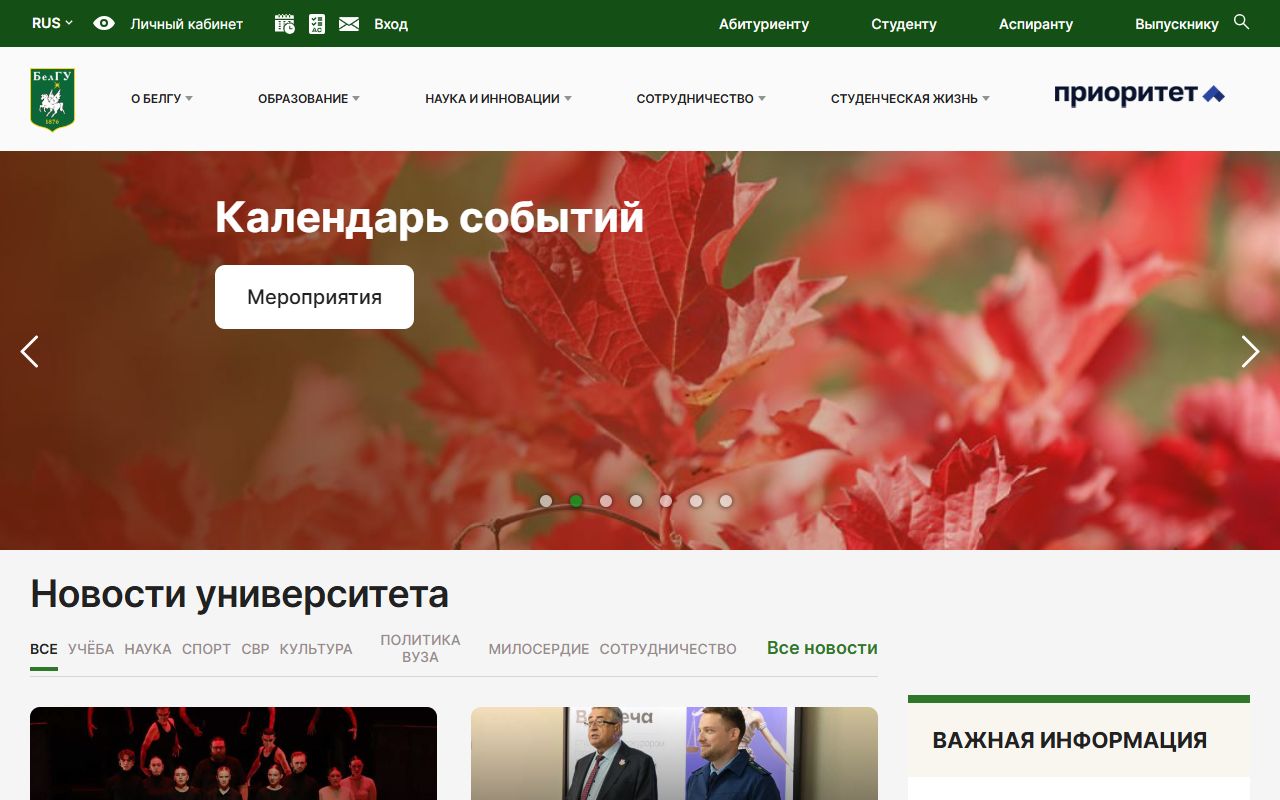Click the search magnifier icon

1242,22
